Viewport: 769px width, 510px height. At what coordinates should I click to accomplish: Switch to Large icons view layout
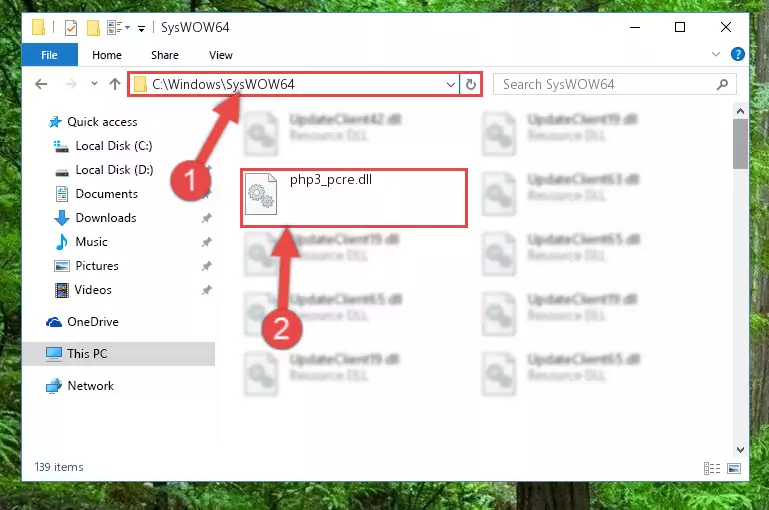734,468
